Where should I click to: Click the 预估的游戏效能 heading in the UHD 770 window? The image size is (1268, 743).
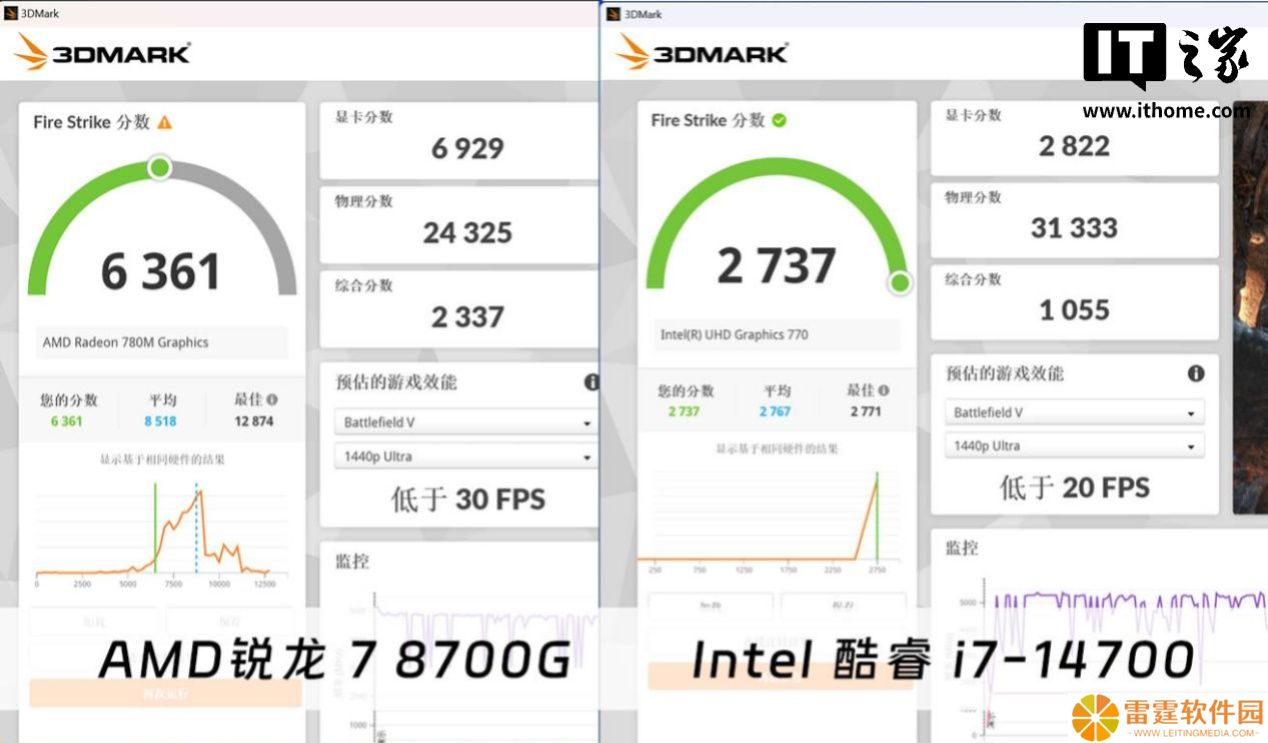(1005, 374)
